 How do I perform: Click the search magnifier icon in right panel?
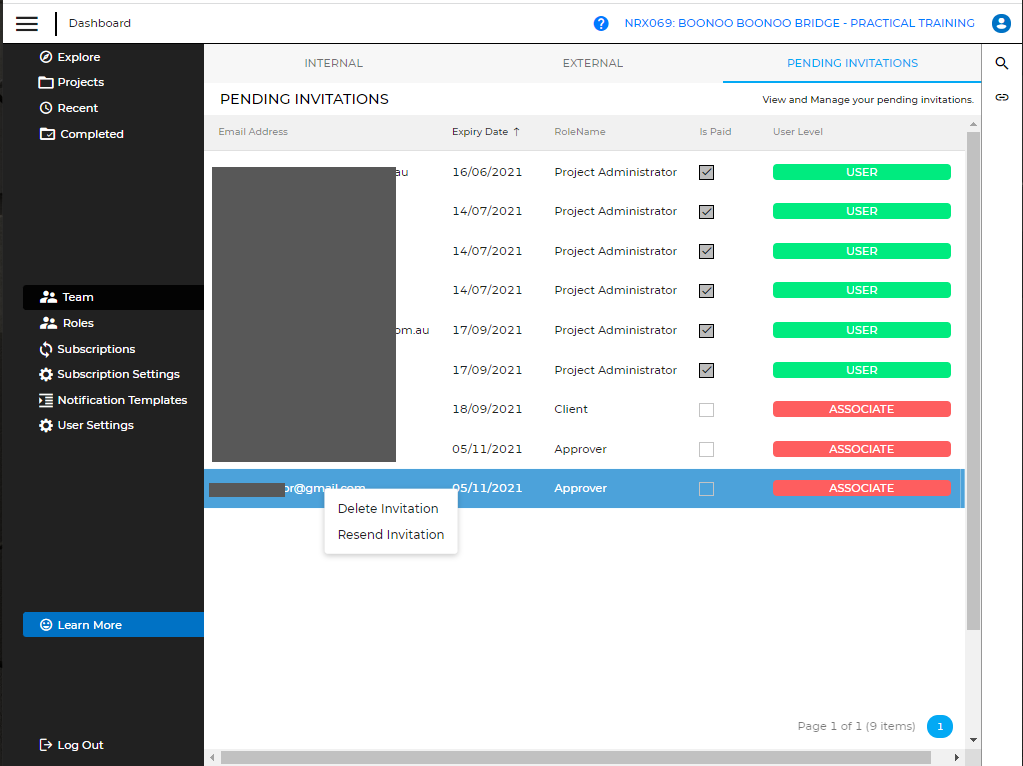coord(1002,64)
